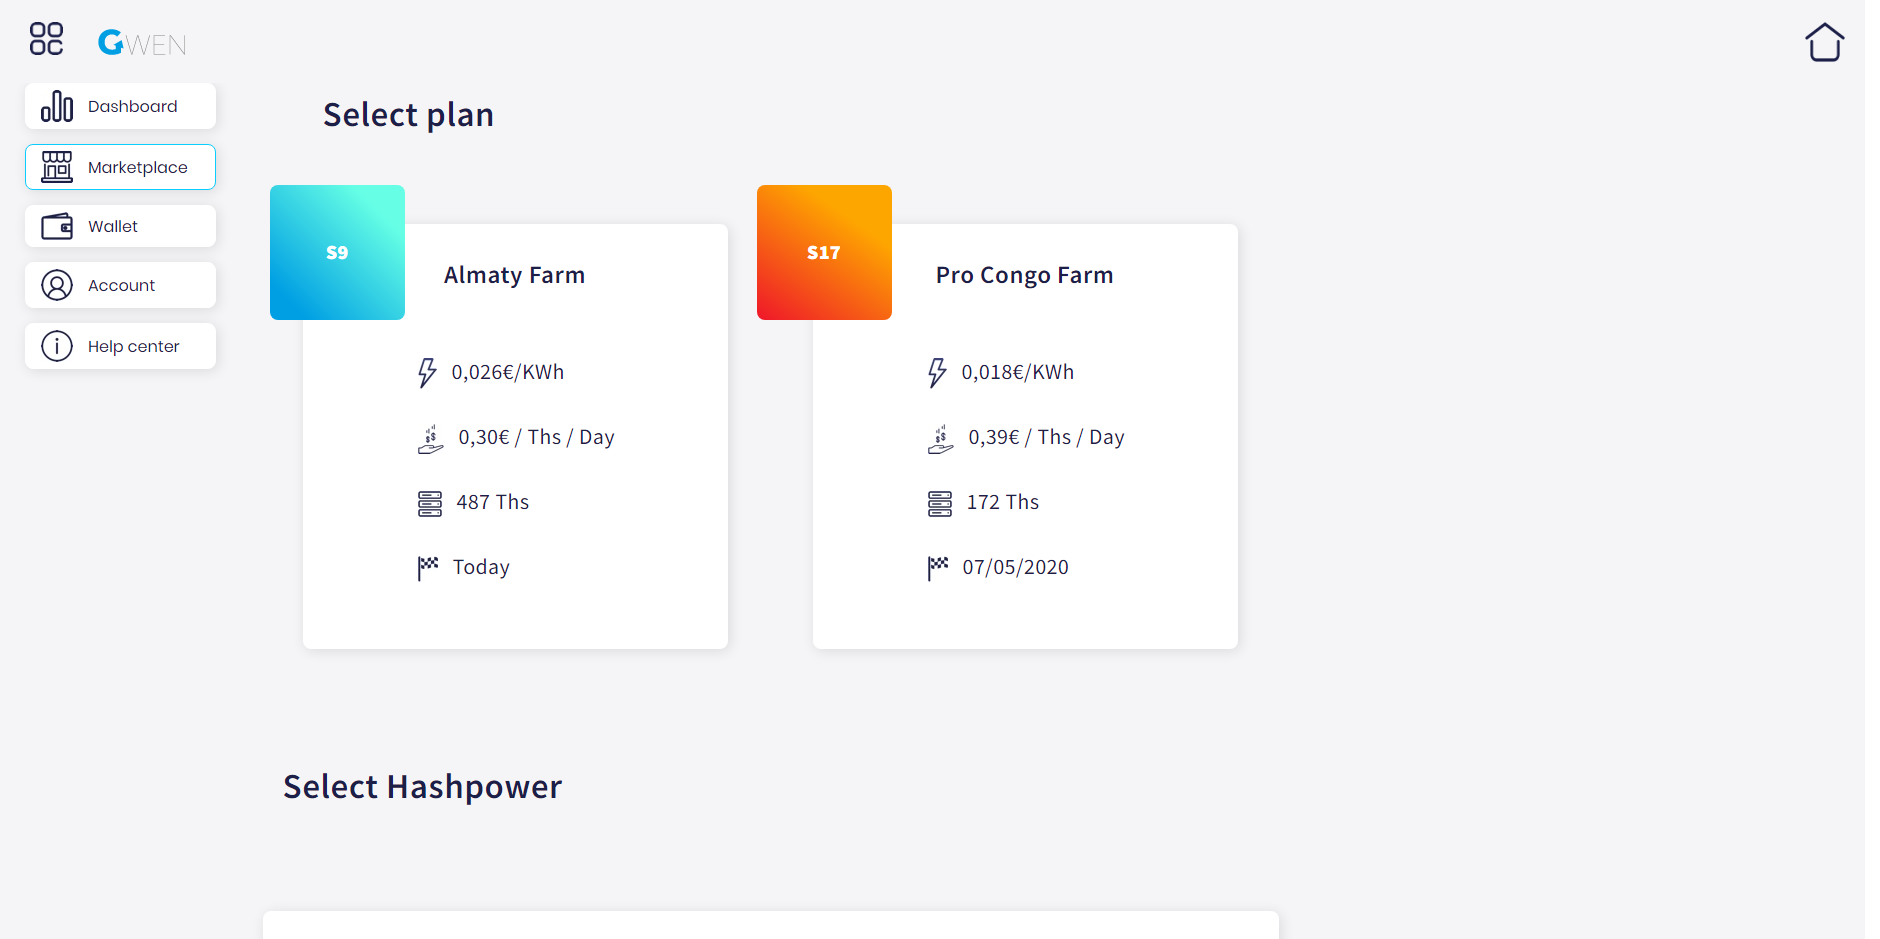Click the GWEN logo
This screenshot has width=1880, height=939.
coord(142,42)
